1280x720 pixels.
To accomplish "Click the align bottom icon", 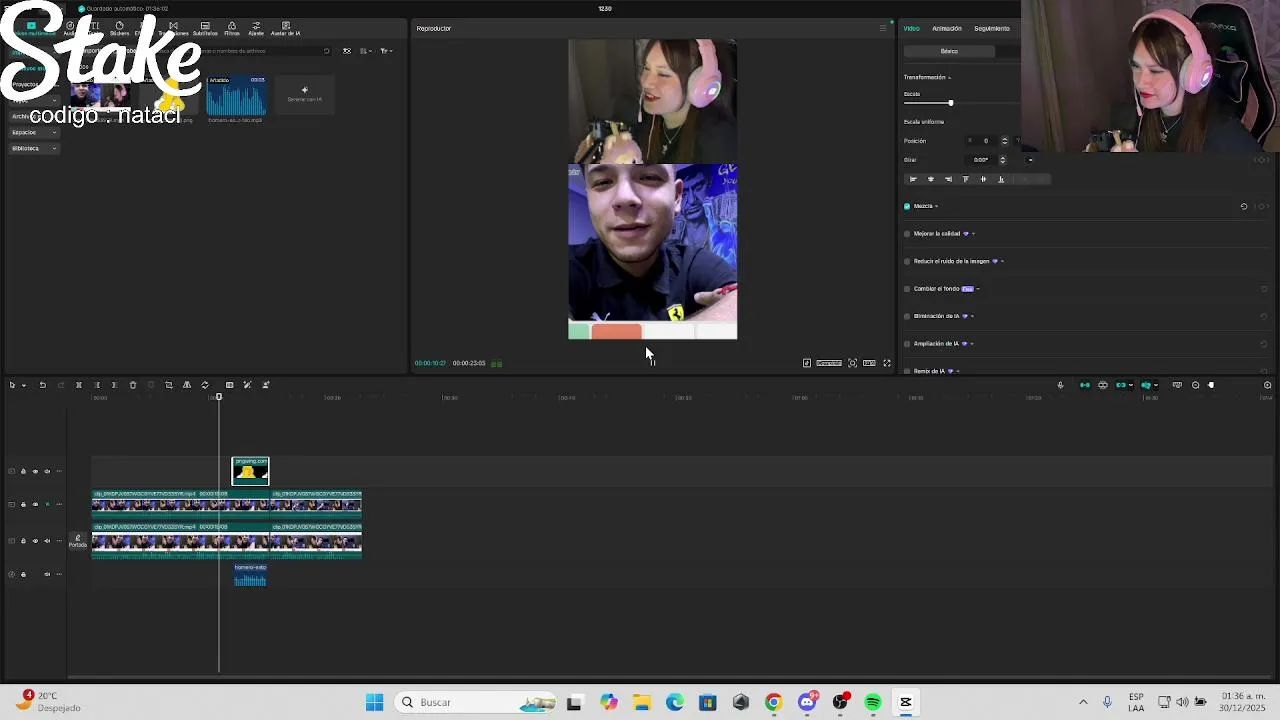I will click(x=1001, y=179).
